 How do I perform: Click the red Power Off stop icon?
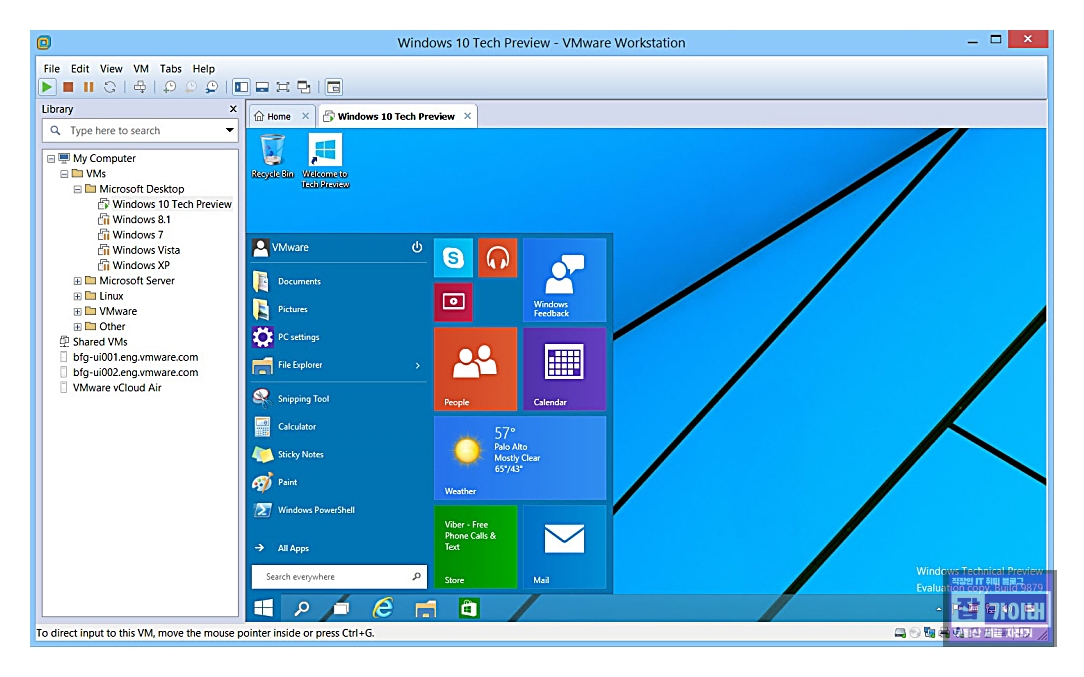tap(68, 87)
